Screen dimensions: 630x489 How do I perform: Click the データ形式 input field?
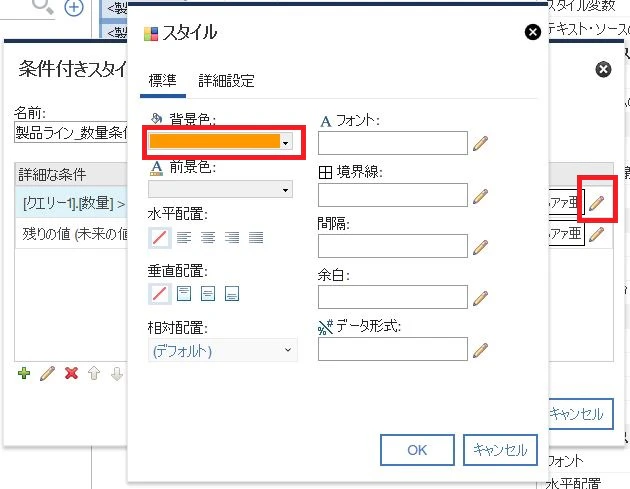pos(393,349)
